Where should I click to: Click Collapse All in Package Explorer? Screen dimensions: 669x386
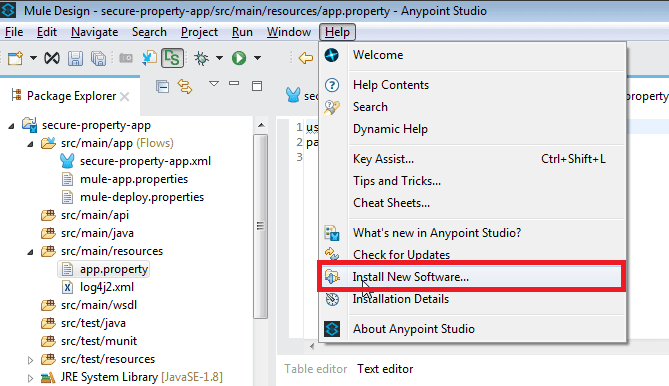point(163,86)
